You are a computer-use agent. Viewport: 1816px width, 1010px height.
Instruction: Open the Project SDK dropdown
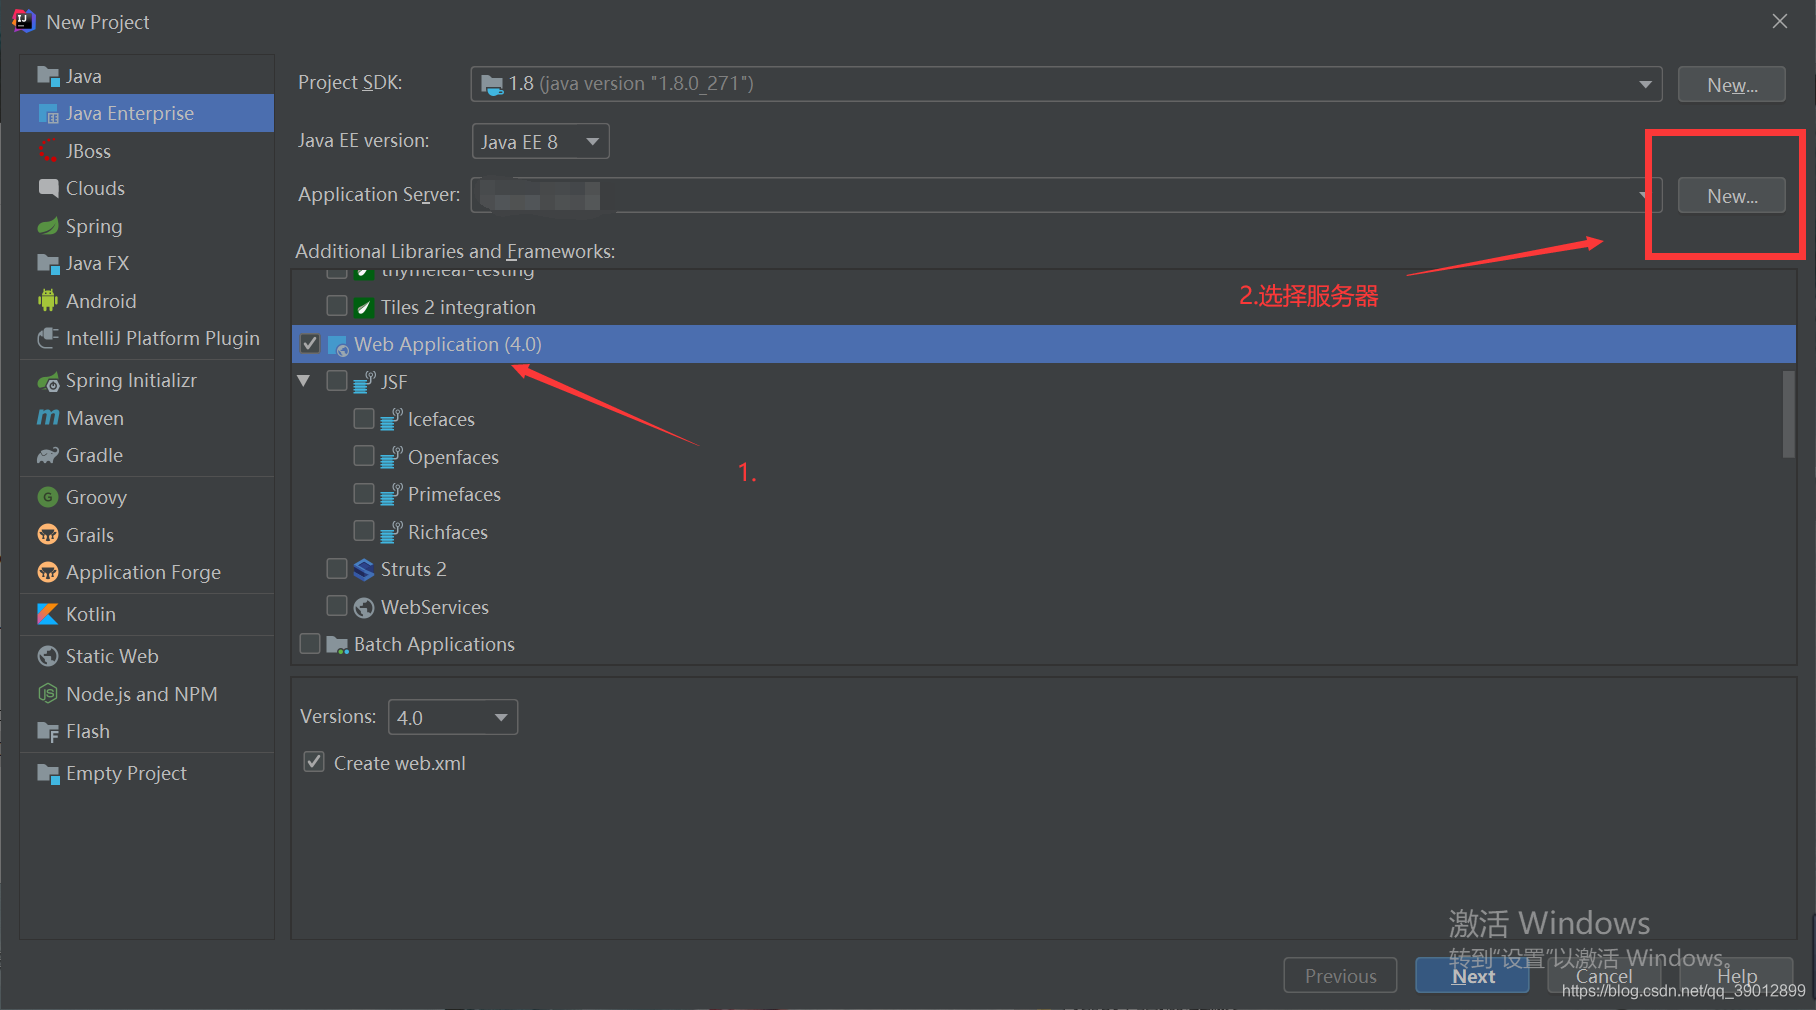click(1066, 84)
